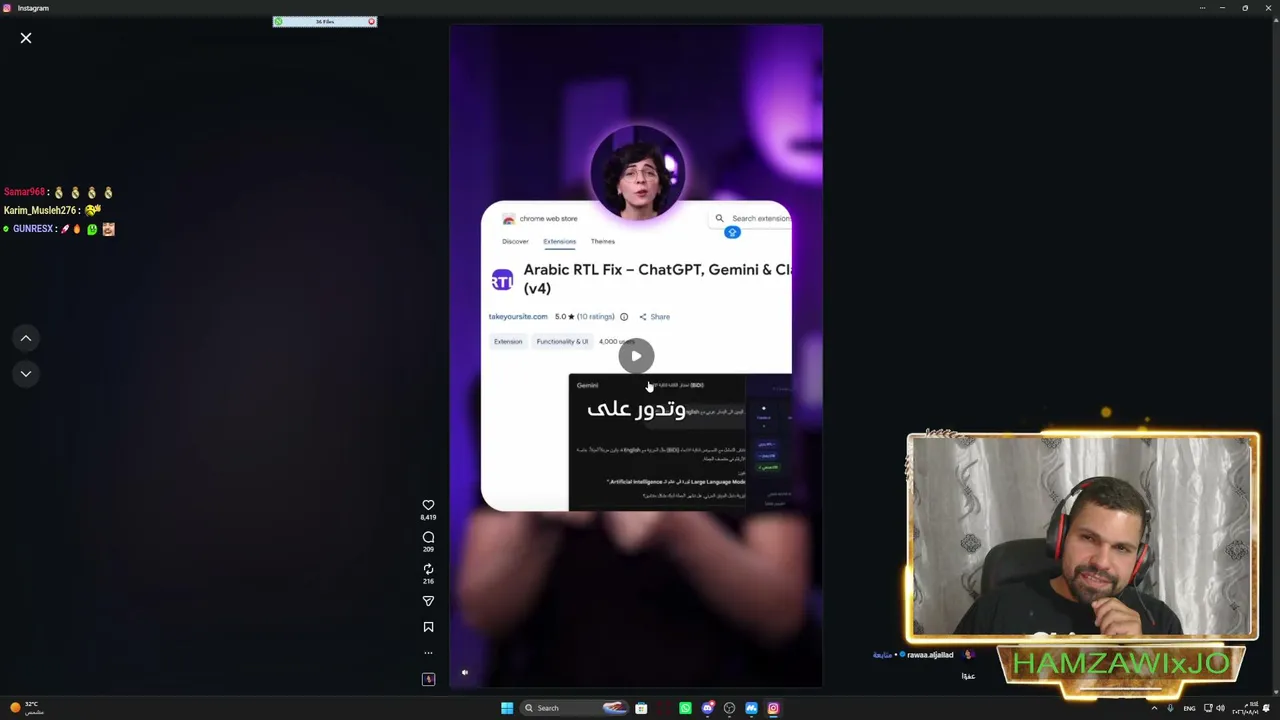Image resolution: width=1280 pixels, height=720 pixels.
Task: Open OBS Studio from the taskbar
Action: [x=729, y=708]
